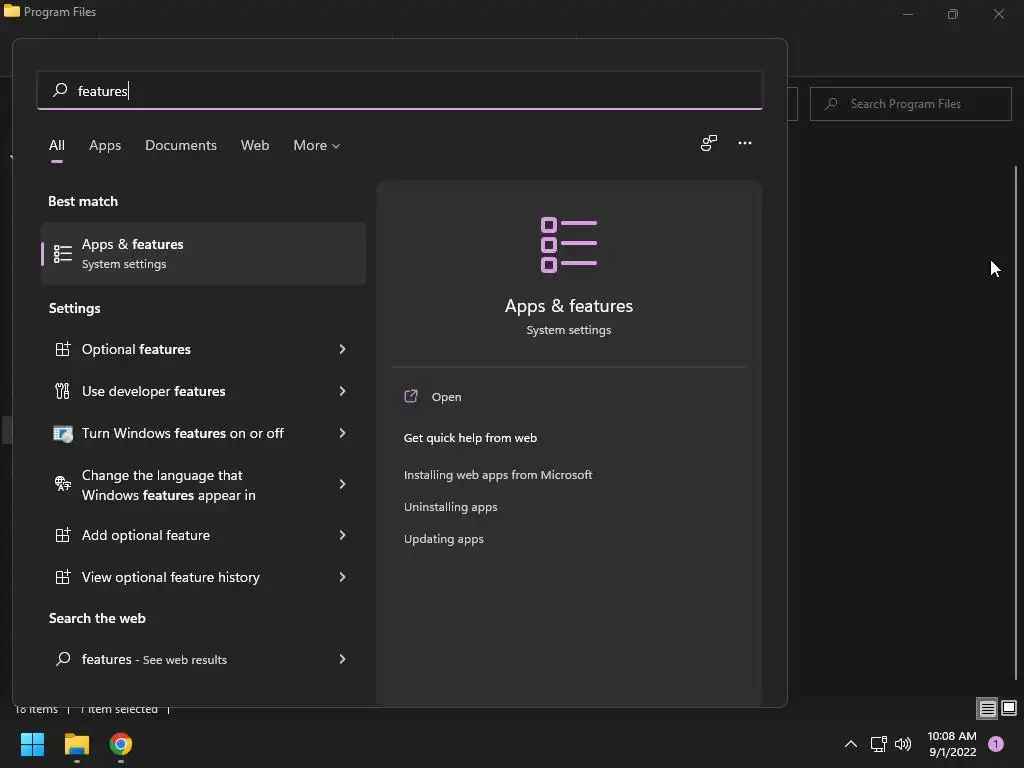Expand the features web results arrow

pos(342,660)
